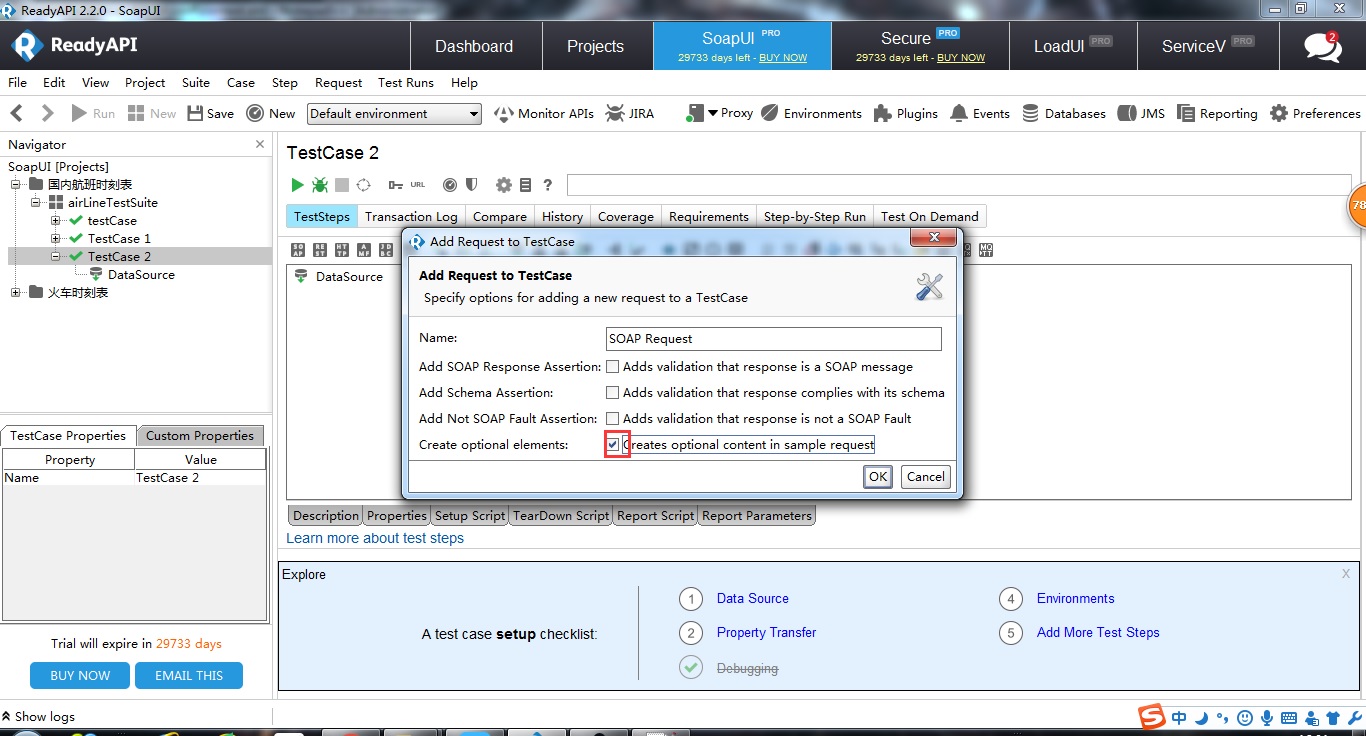The width and height of the screenshot is (1366, 736).
Task: Open JIRA from the toolbar
Action: (629, 114)
